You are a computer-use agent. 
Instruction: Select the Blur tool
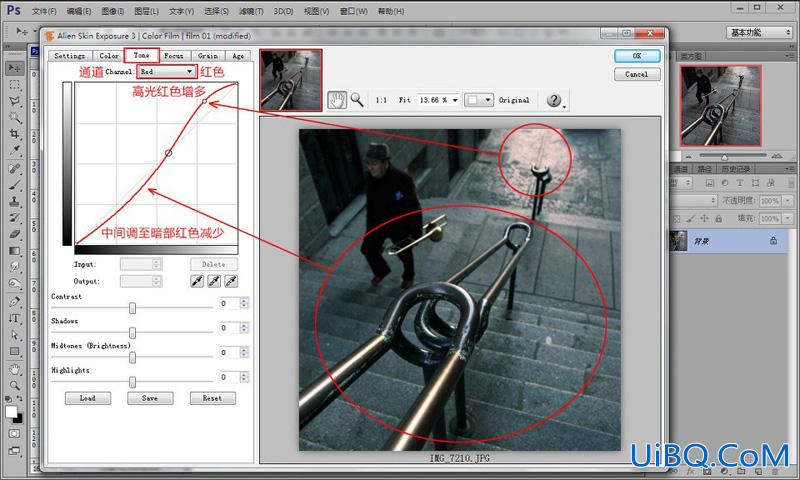(14, 267)
